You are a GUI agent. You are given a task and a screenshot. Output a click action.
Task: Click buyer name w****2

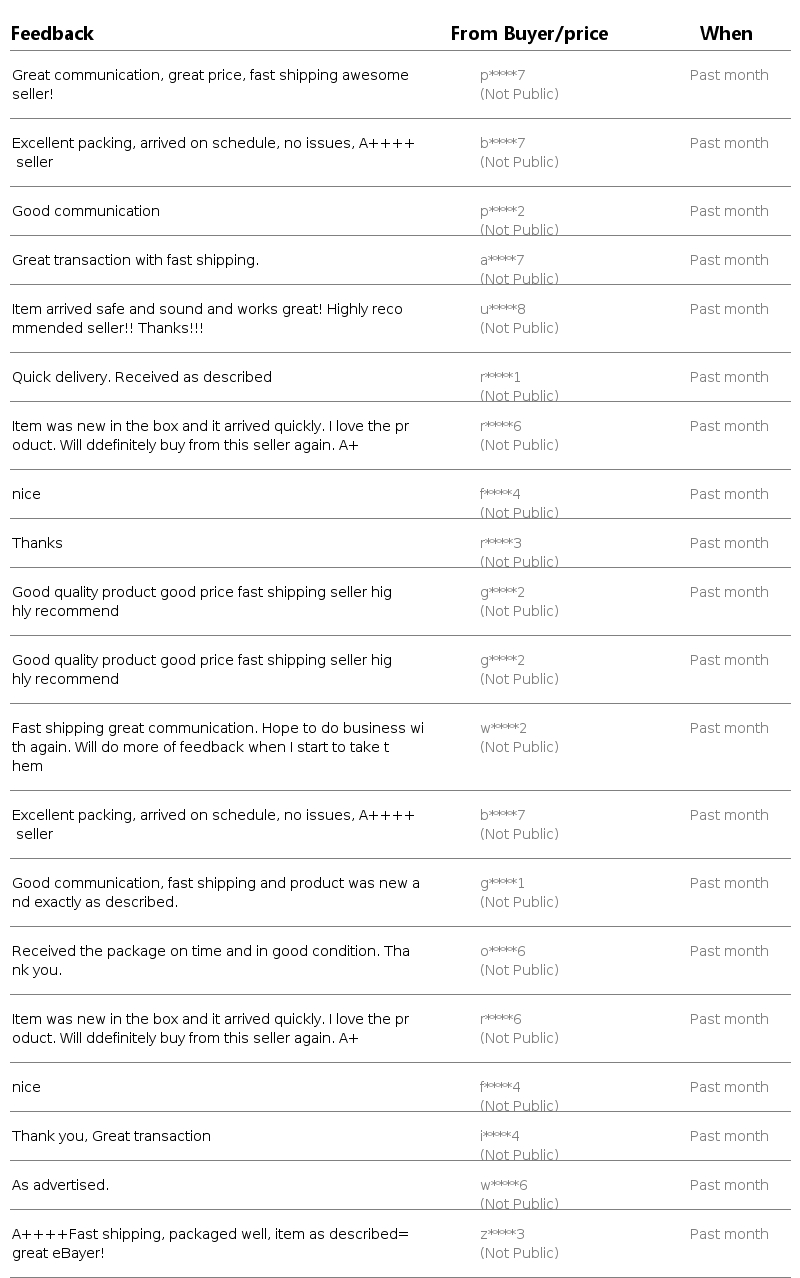pyautogui.click(x=503, y=728)
